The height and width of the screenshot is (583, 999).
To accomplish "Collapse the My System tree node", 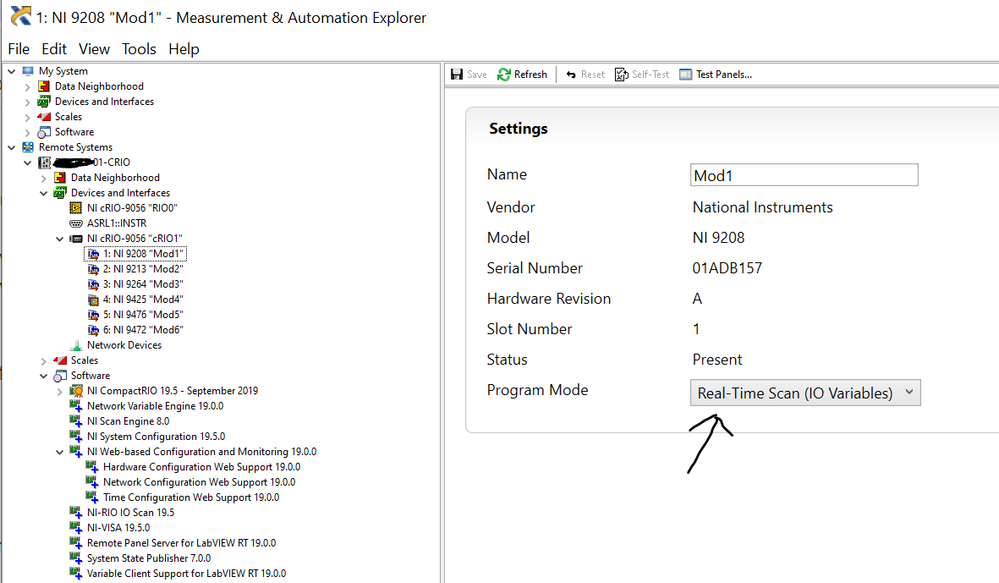I will (11, 71).
